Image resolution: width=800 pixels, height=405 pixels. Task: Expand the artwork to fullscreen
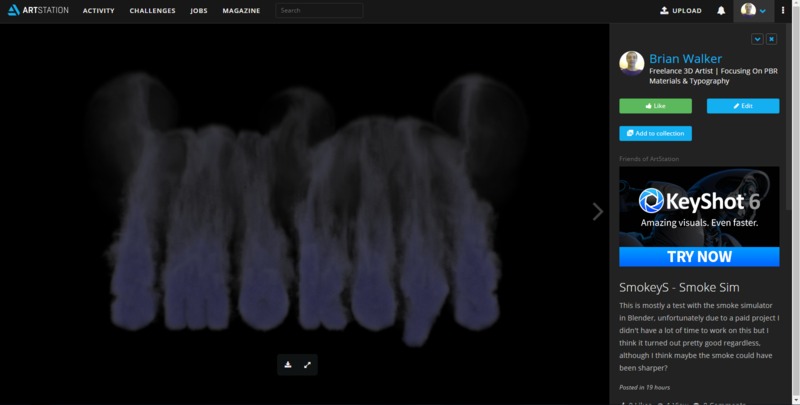tap(307, 365)
